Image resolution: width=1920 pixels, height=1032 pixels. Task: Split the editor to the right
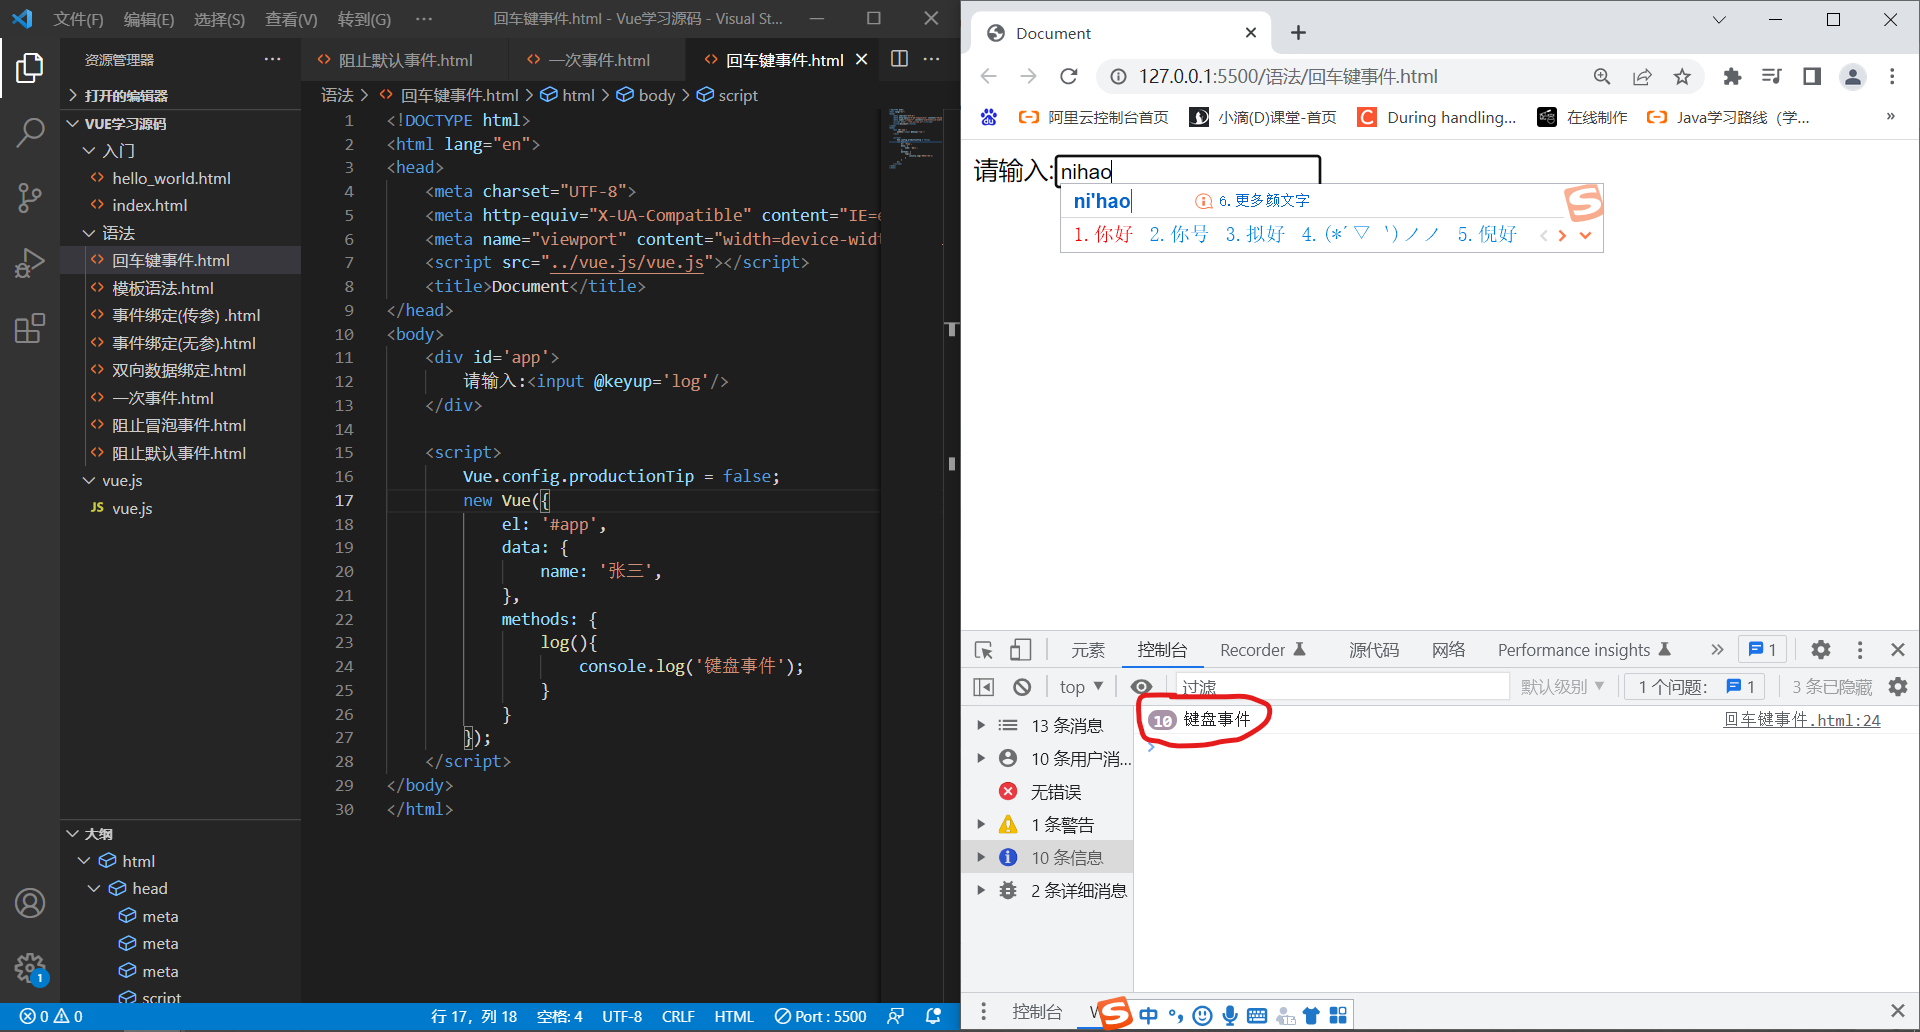point(899,59)
